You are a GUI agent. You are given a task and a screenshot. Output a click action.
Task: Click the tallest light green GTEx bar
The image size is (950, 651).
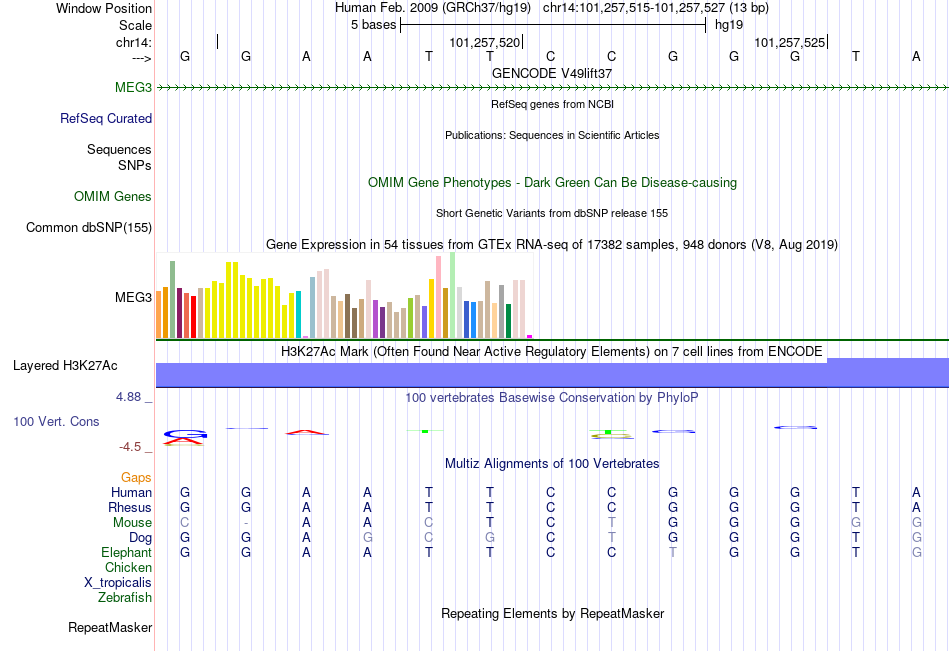(453, 295)
